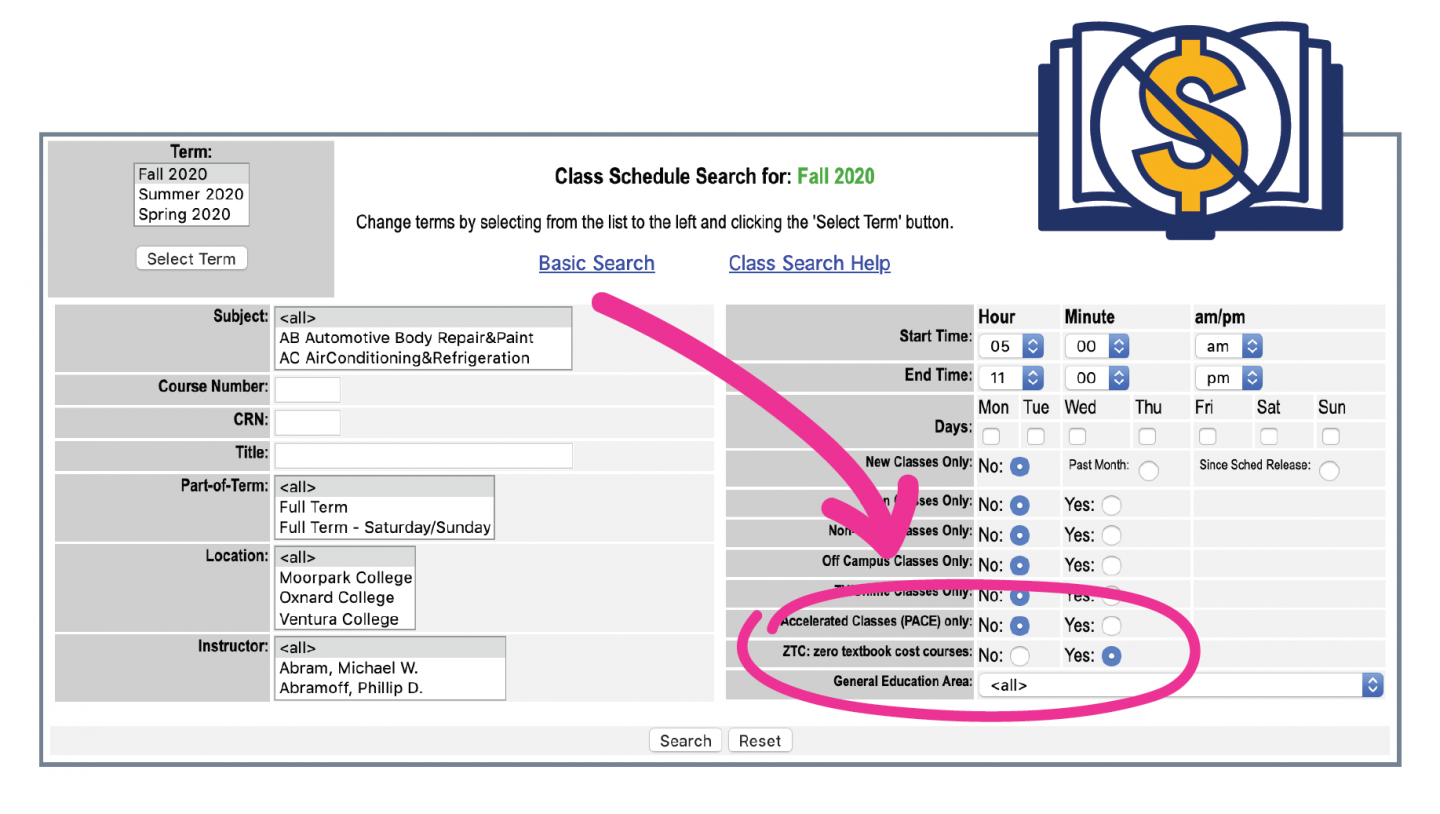Select Yes for Off Campus Classes Only
This screenshot has height=814, width=1440.
[1111, 565]
